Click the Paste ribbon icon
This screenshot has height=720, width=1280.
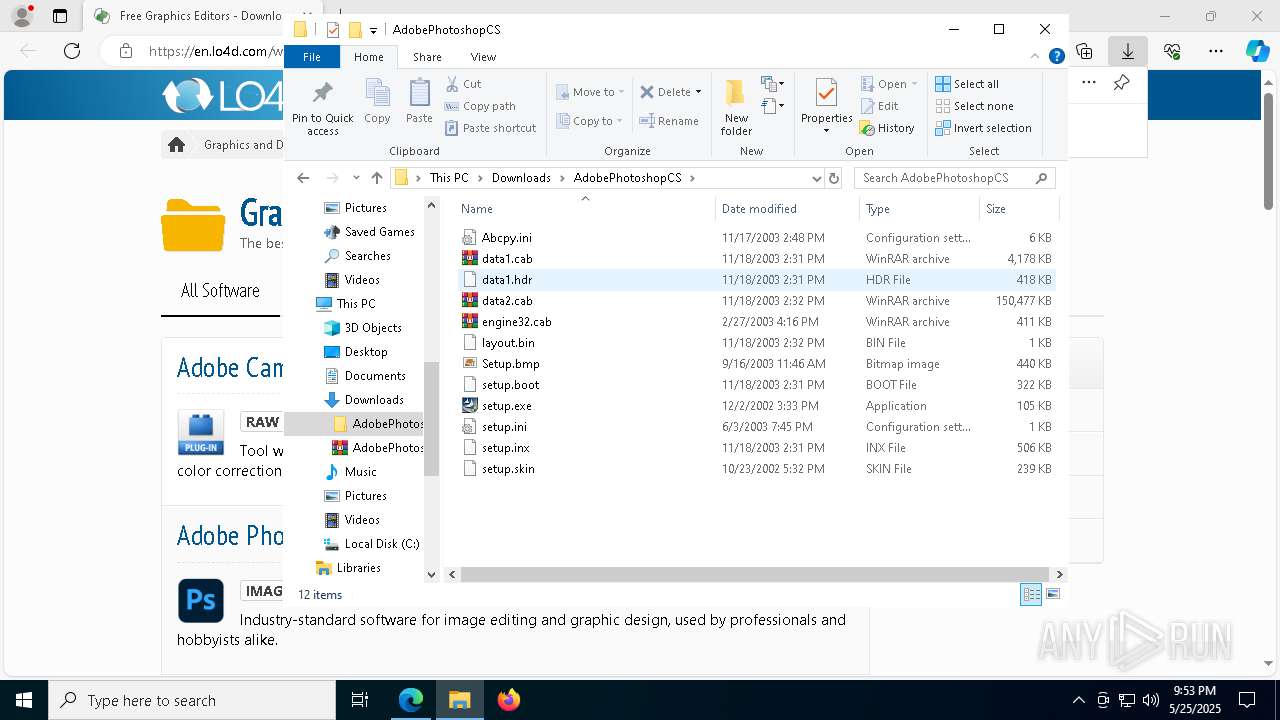click(419, 102)
